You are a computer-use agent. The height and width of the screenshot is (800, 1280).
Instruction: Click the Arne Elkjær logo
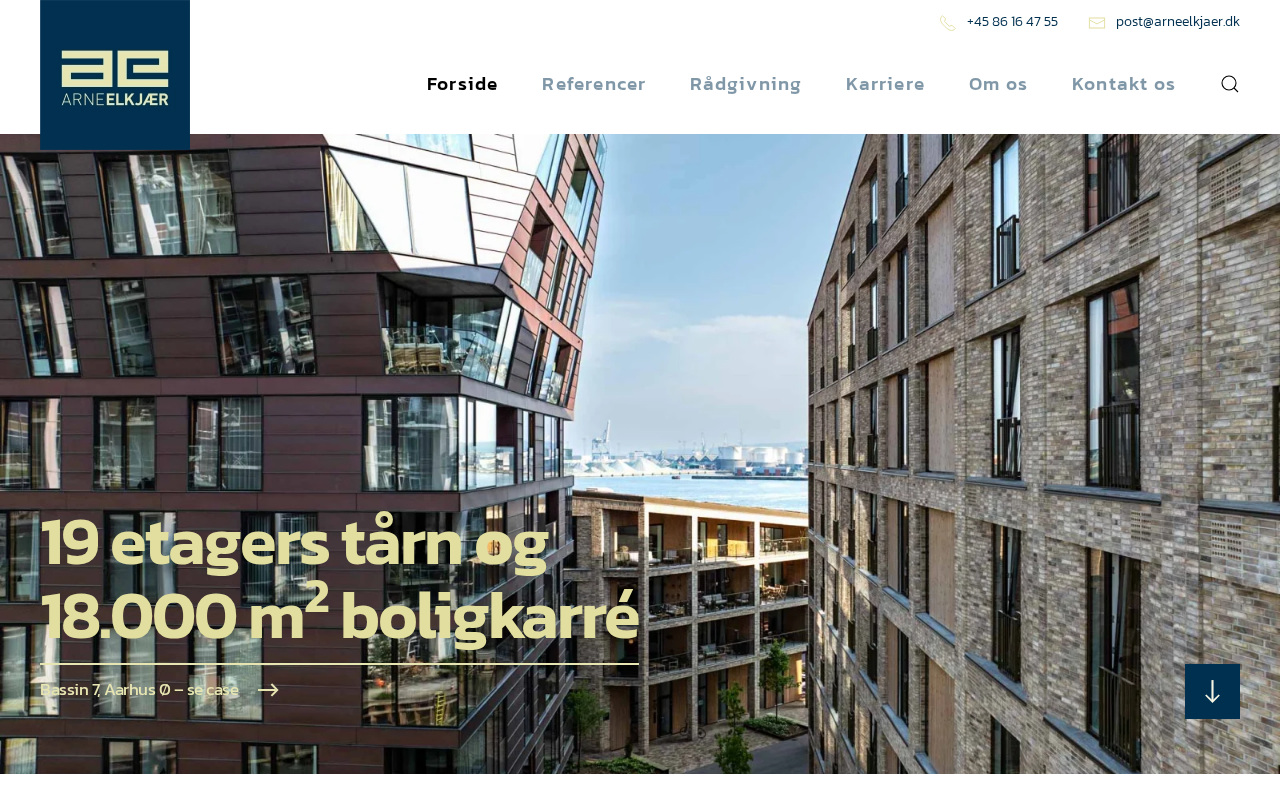(115, 75)
